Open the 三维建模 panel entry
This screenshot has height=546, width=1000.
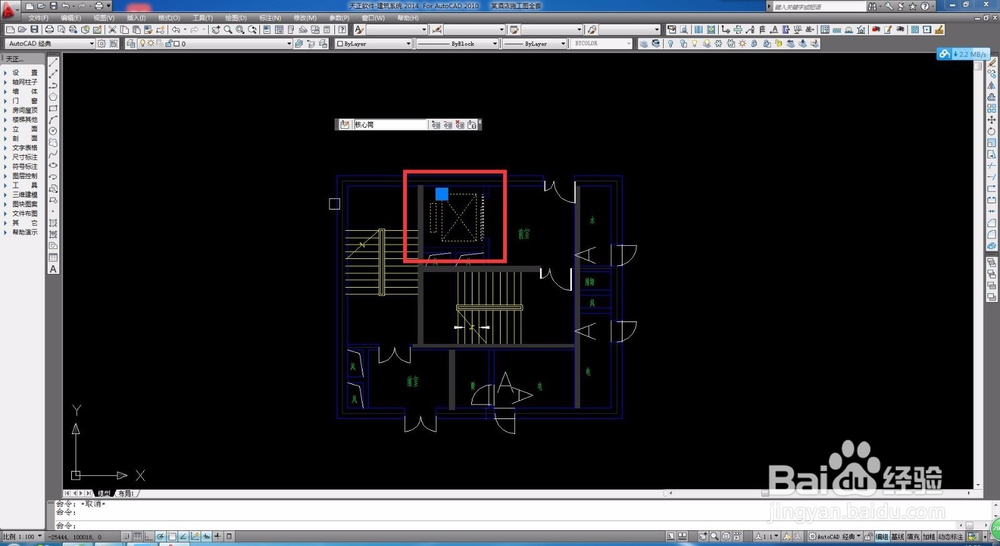pyautogui.click(x=25, y=195)
